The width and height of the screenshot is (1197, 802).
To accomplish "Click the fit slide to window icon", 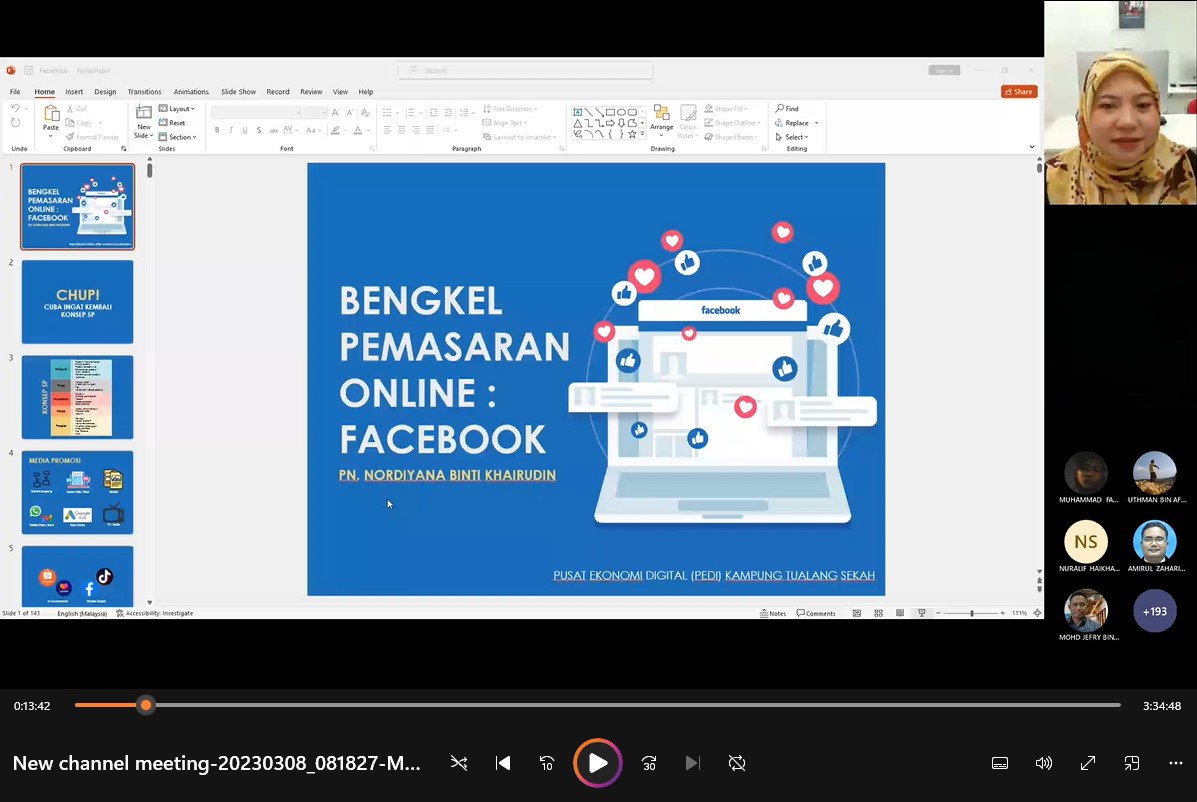I will click(x=1037, y=614).
